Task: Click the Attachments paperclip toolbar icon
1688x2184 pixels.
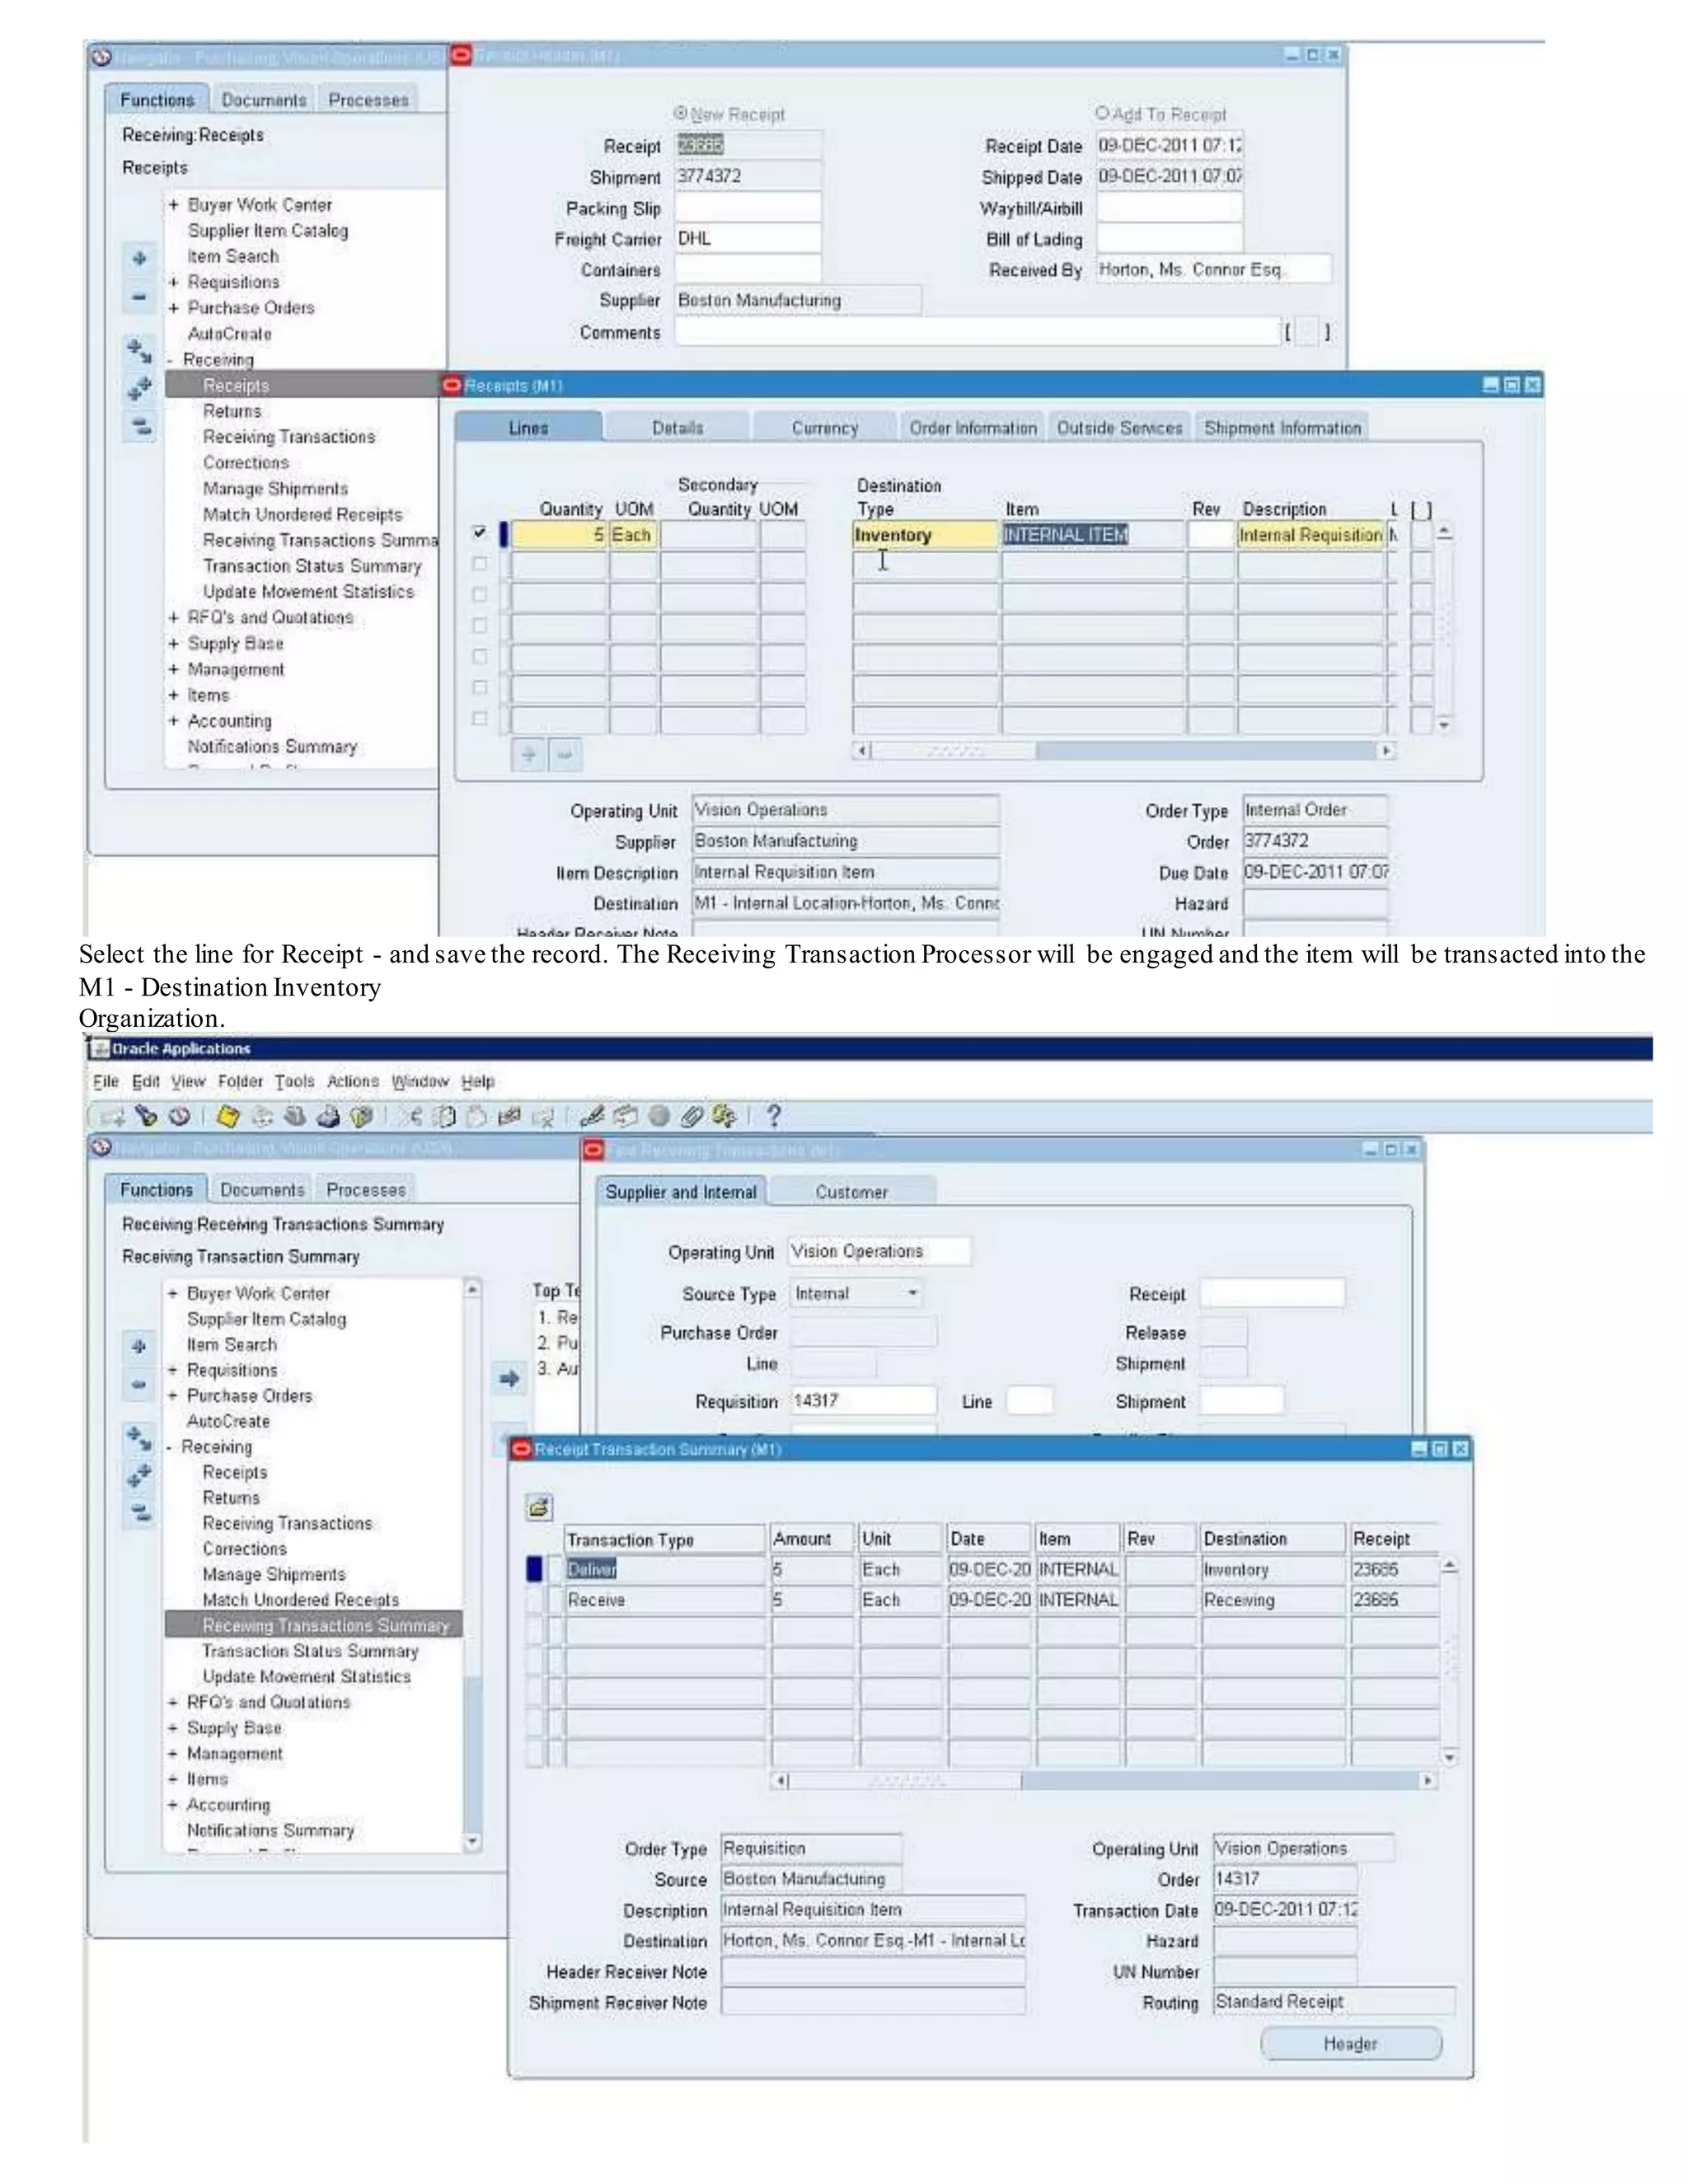Action: tap(692, 1116)
